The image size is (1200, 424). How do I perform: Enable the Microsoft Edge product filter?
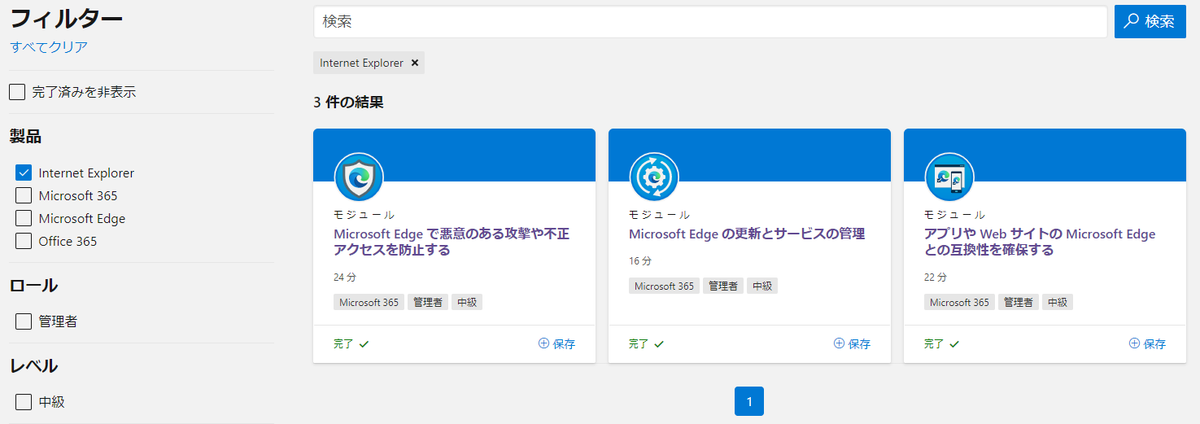click(x=24, y=218)
